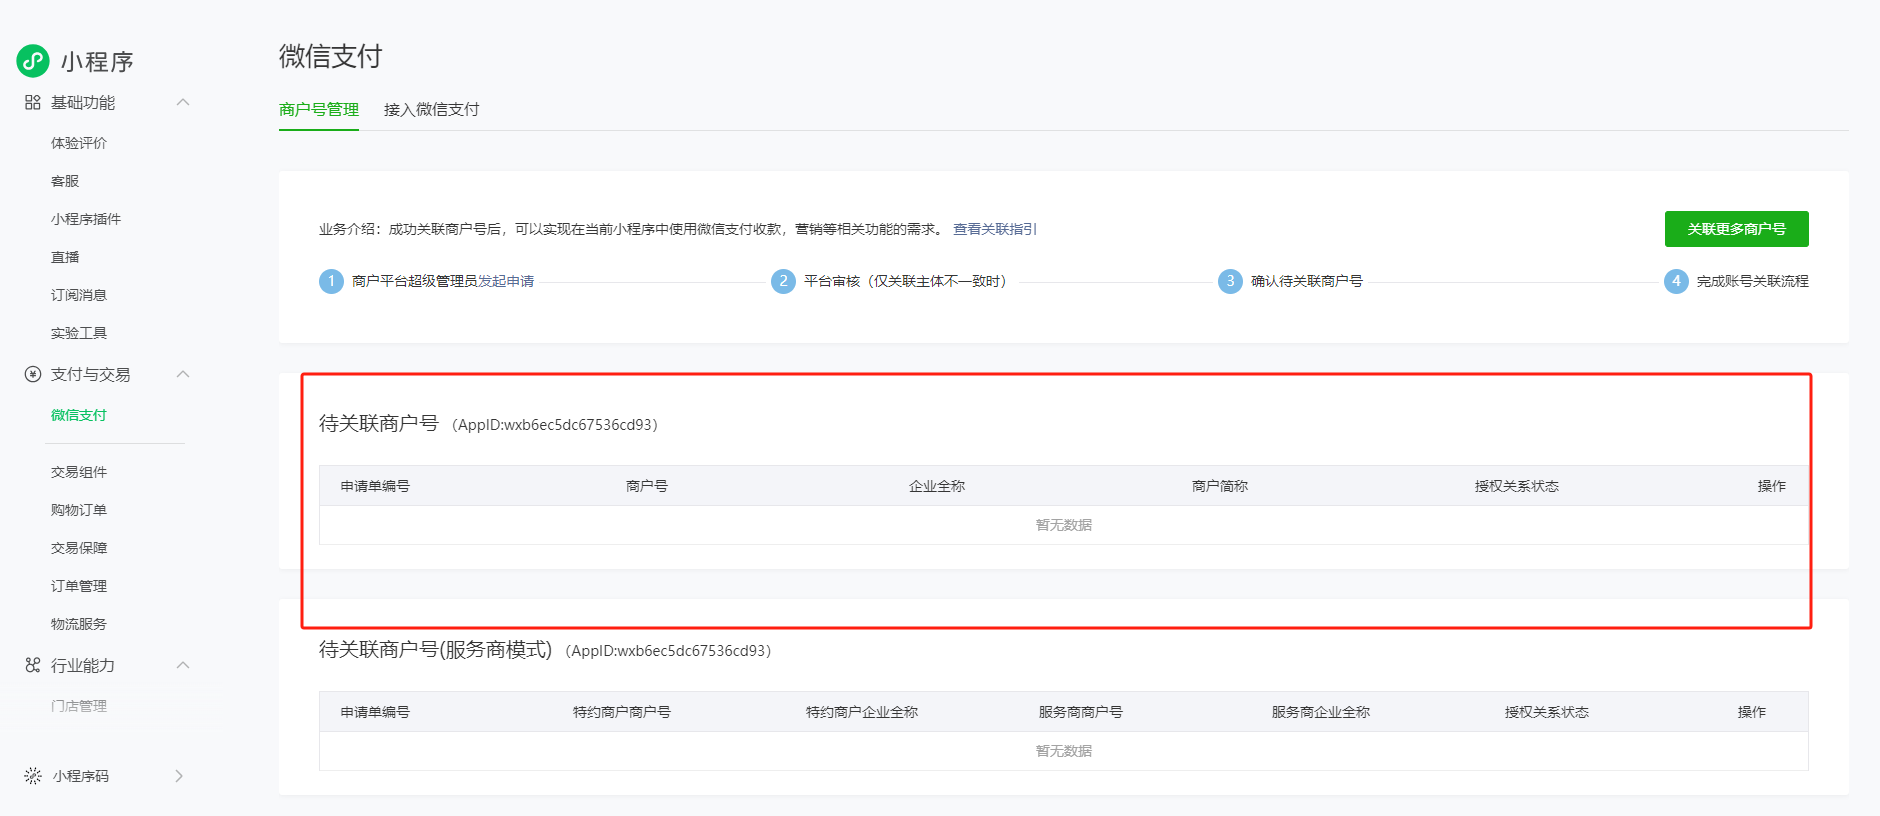Collapse the 支付与交易 section chevron

point(183,374)
